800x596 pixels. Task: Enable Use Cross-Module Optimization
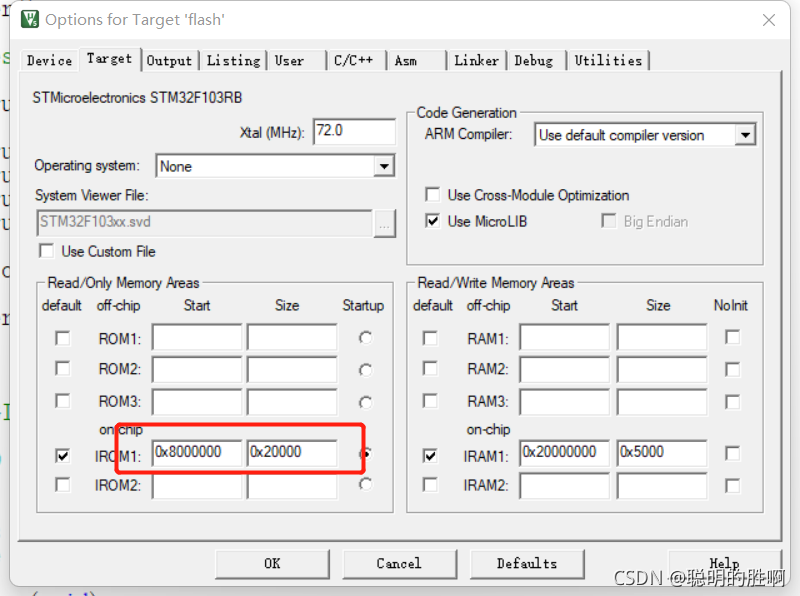(x=433, y=195)
